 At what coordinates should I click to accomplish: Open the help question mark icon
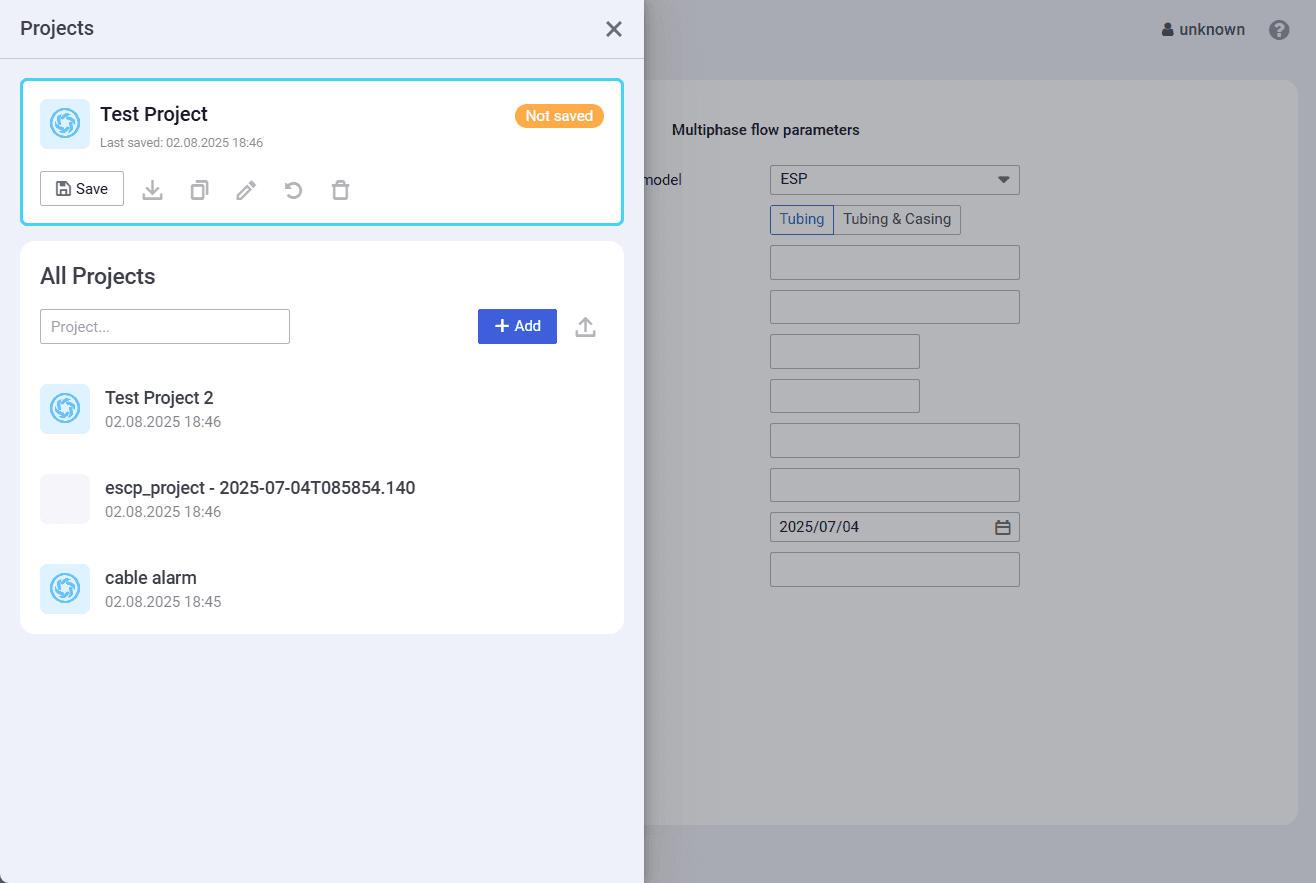[1279, 30]
